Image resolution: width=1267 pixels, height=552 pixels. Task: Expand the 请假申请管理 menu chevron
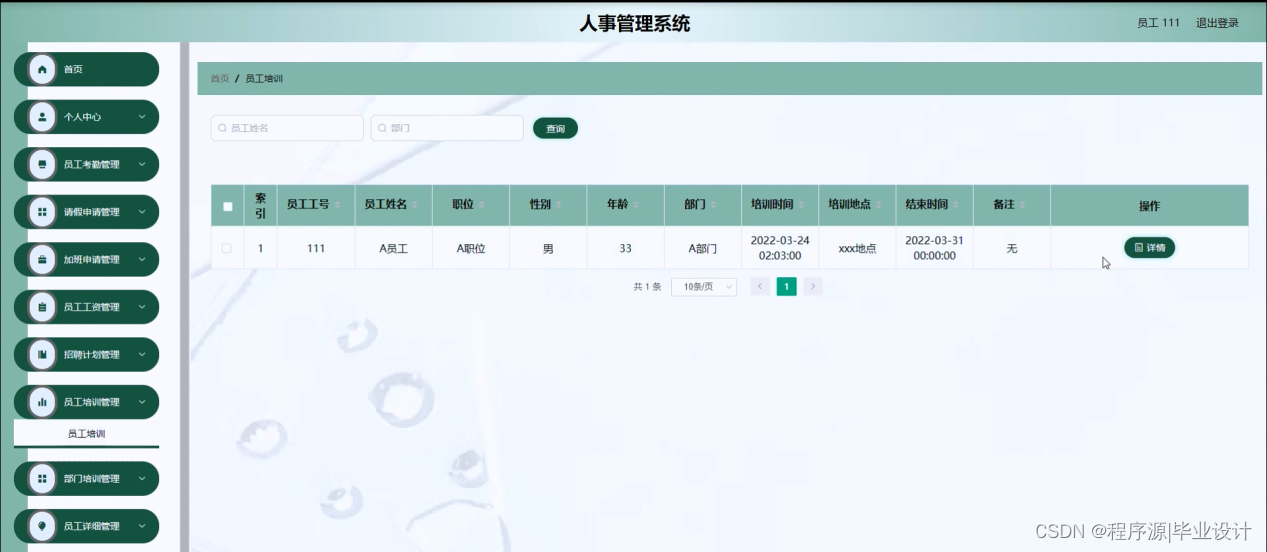[142, 212]
